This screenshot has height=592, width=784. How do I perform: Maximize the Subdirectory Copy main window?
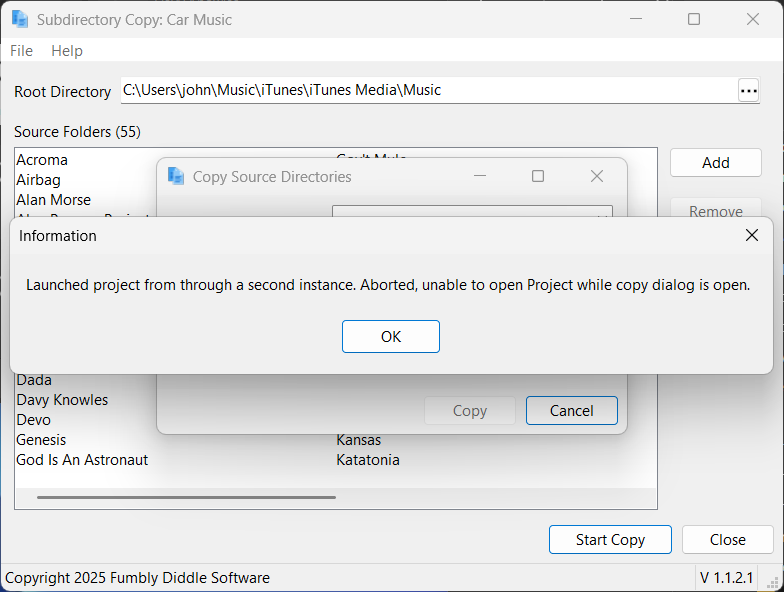pyautogui.click(x=694, y=19)
